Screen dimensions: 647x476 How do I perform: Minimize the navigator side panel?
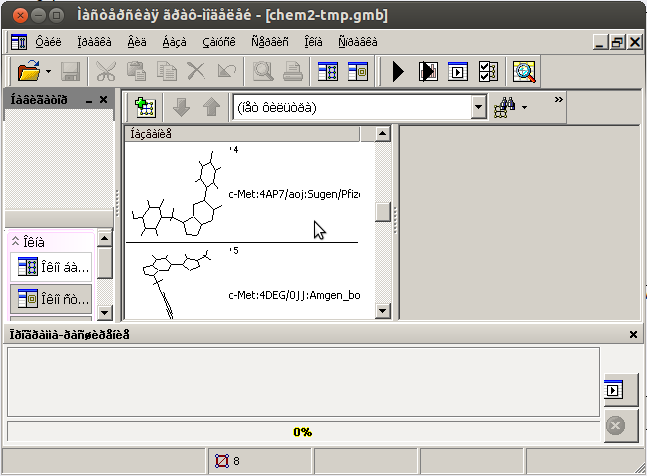[89, 100]
